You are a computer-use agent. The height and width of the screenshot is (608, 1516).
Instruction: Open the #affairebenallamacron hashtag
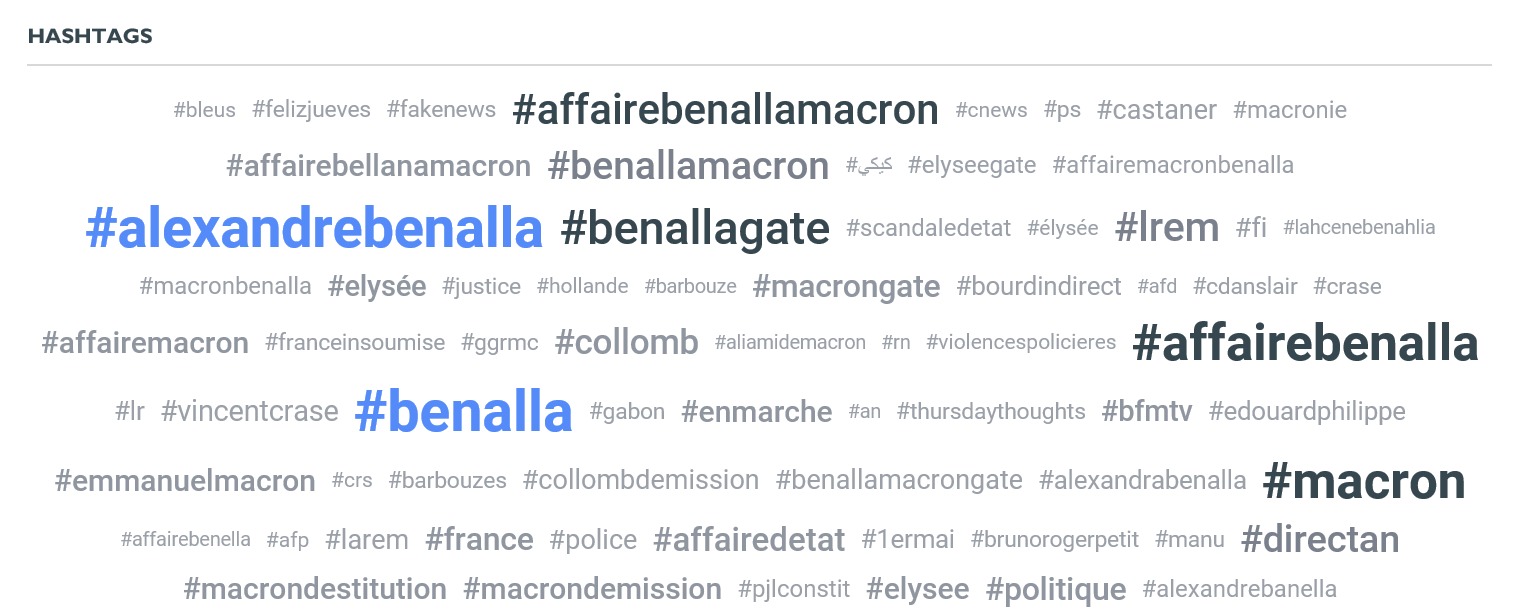click(x=726, y=110)
